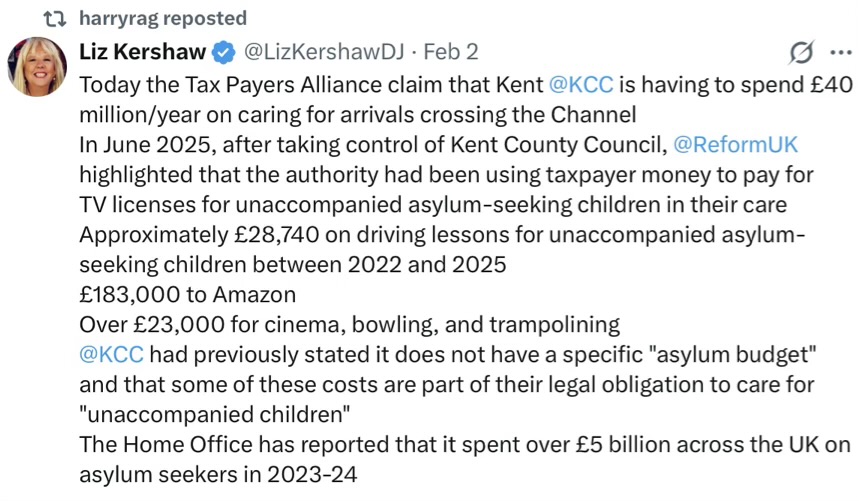Click the repost arrows icon above the tweet
Image resolution: width=859 pixels, height=501 pixels.
point(57,19)
